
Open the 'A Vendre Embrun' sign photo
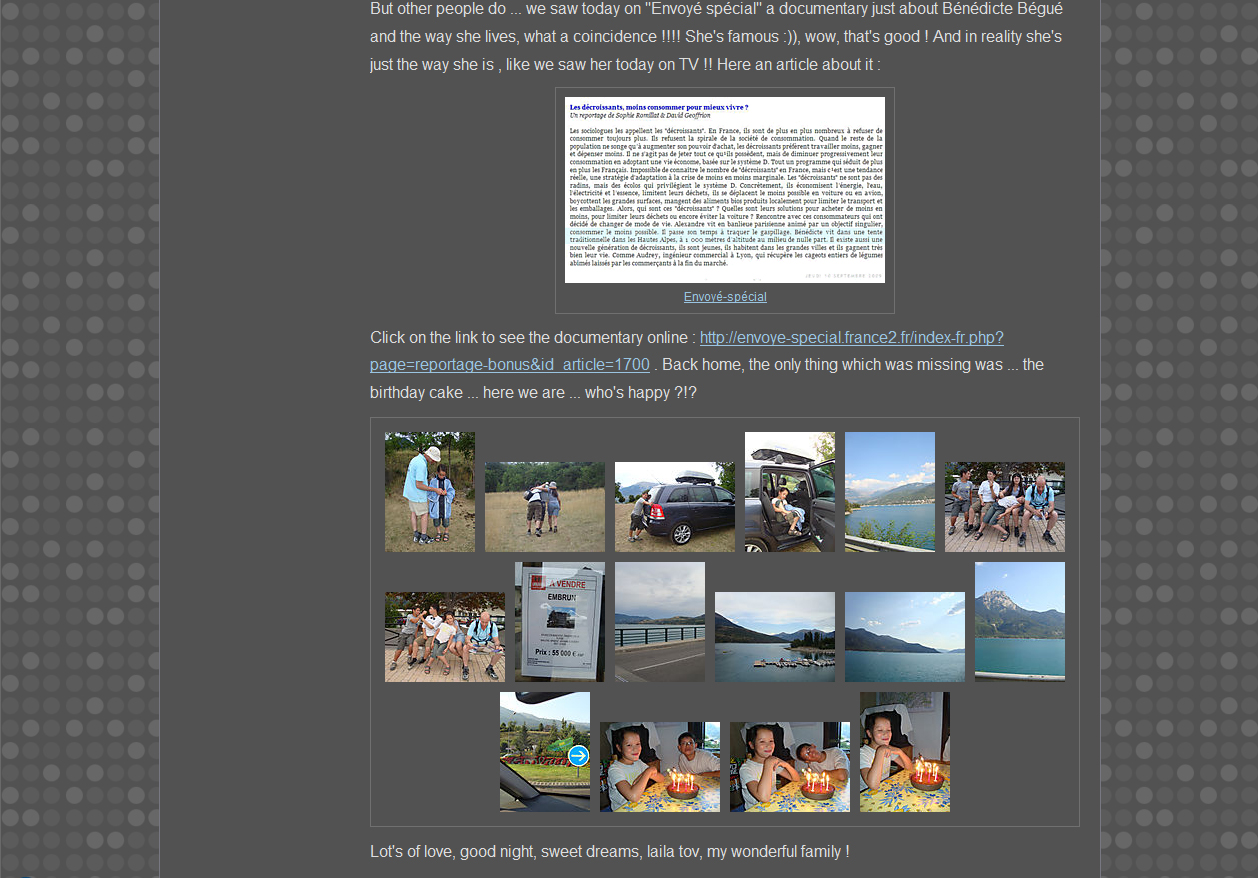(x=560, y=622)
